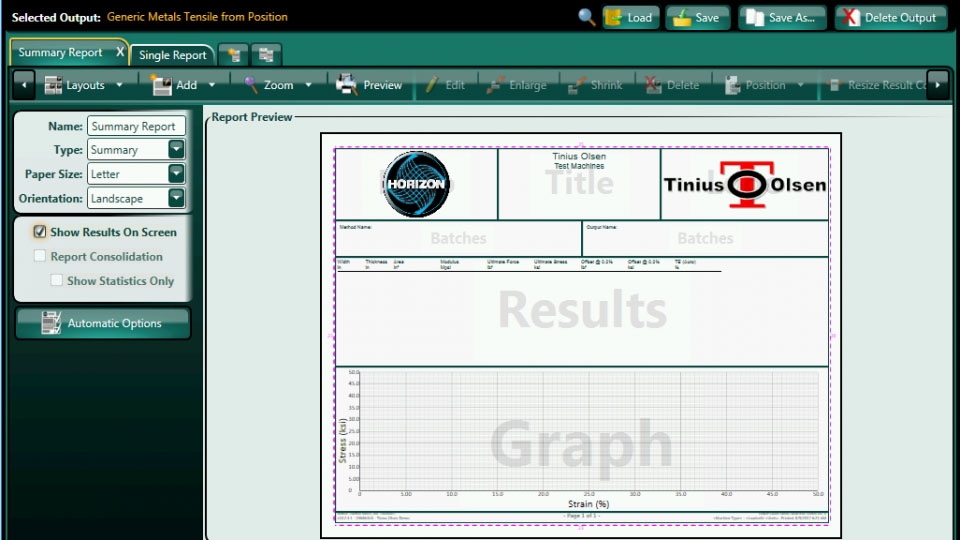Close the Summary Report tab
The image size is (960, 540).
[120, 53]
